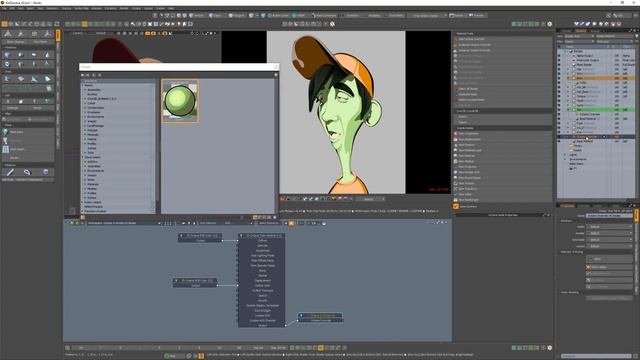This screenshot has height=360, width=640.
Task: Click the settings gear at the right end of the timeline bar
Action: [550, 348]
